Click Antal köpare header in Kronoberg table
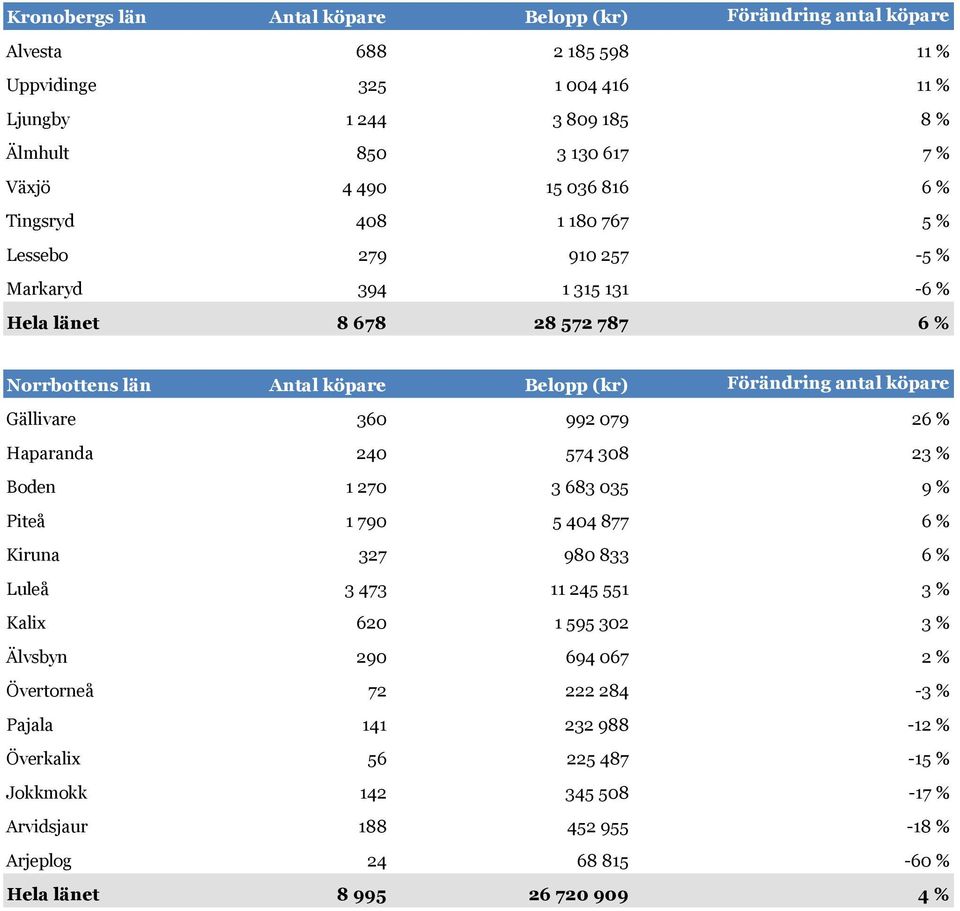The height and width of the screenshot is (911, 960). tap(327, 17)
